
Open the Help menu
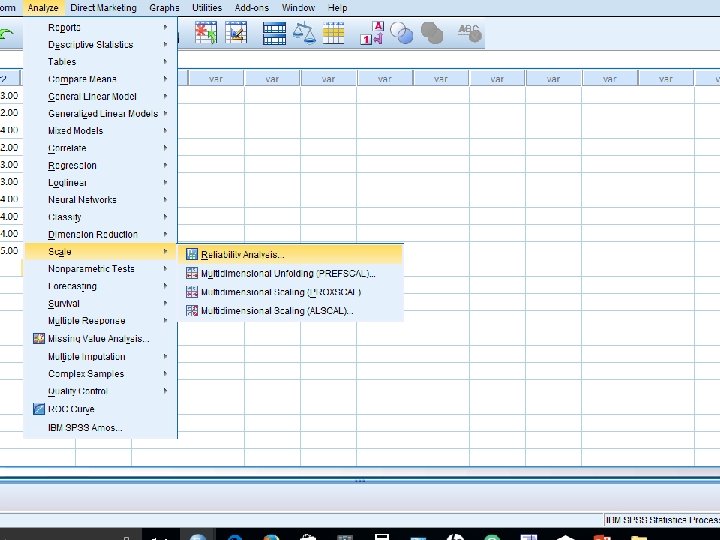click(338, 8)
